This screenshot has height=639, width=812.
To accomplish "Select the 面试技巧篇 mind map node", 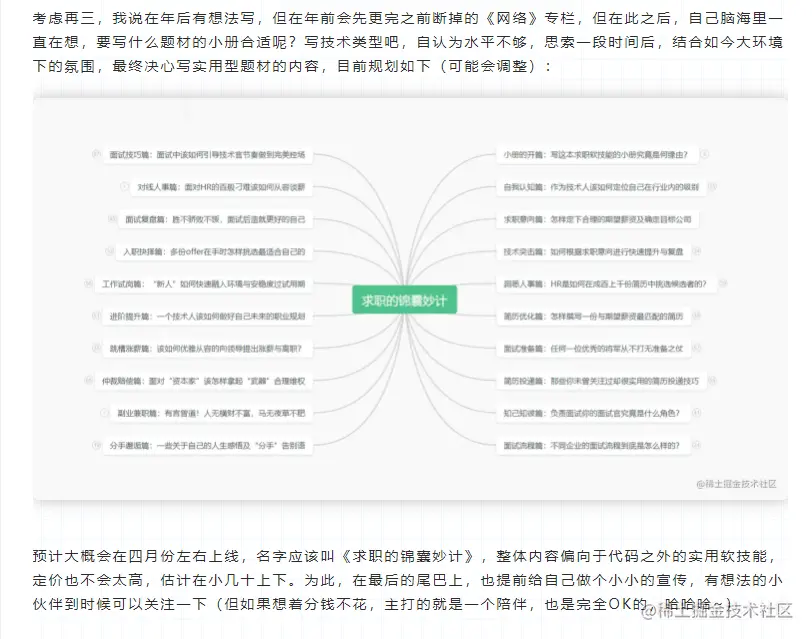I will [208, 154].
